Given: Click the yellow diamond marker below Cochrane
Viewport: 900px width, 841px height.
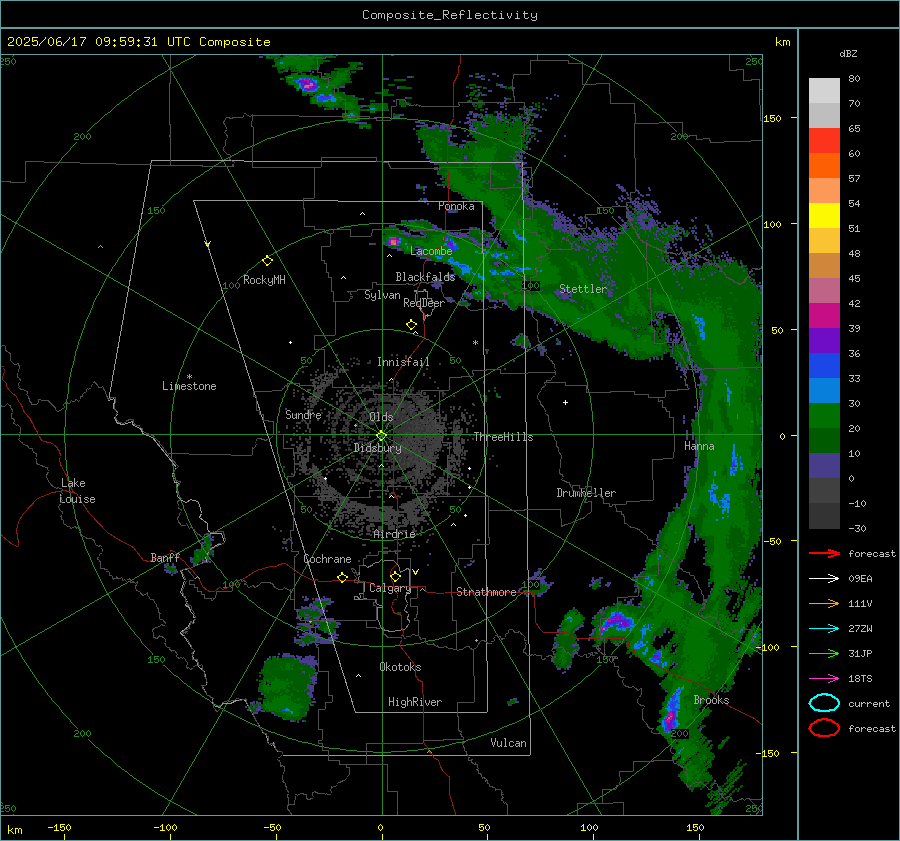Looking at the screenshot, I should (343, 577).
